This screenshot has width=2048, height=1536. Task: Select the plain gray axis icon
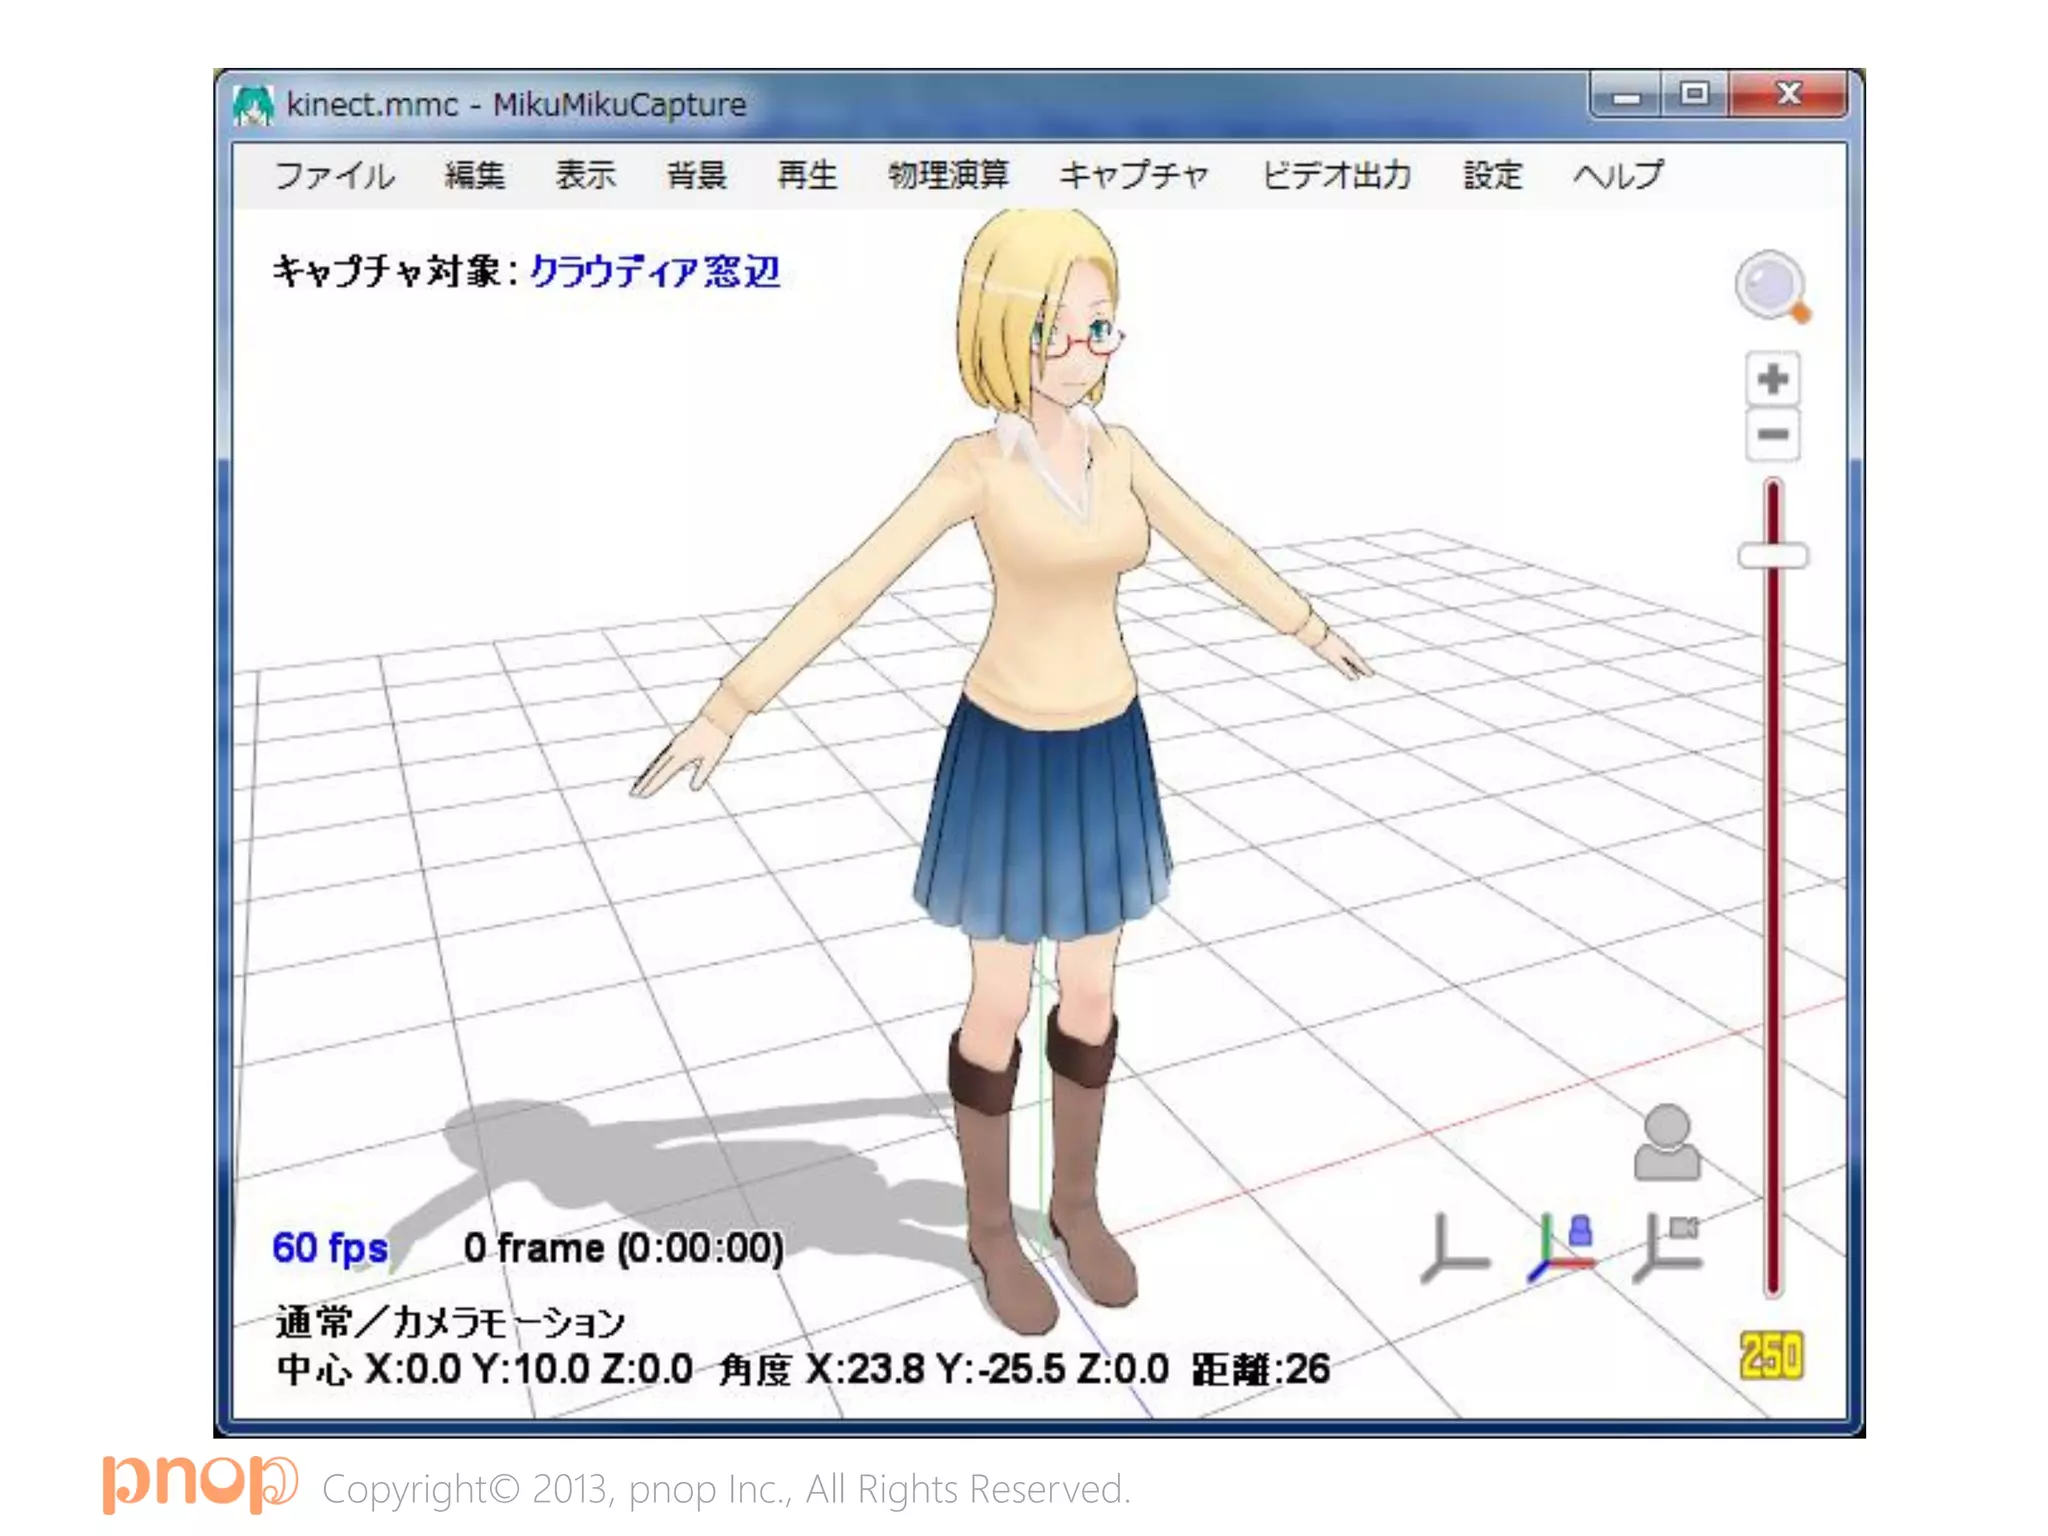pos(1455,1248)
